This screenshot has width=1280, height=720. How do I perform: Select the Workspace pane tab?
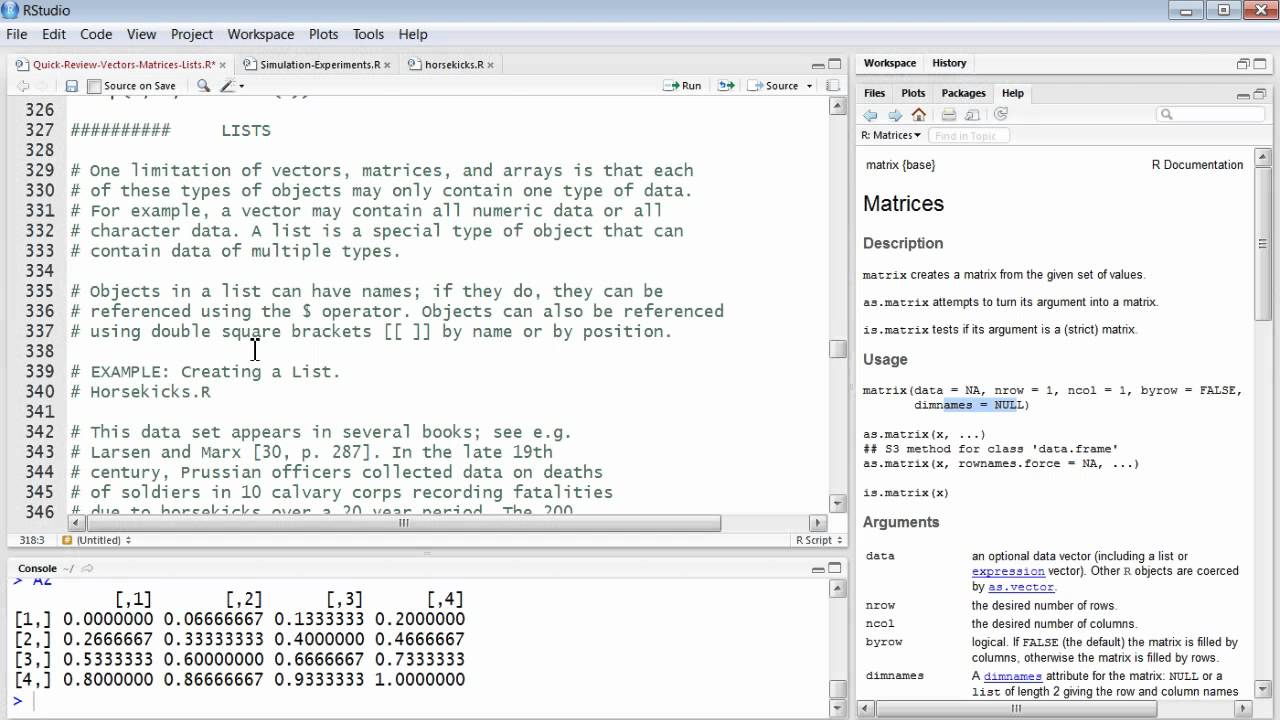(x=890, y=63)
